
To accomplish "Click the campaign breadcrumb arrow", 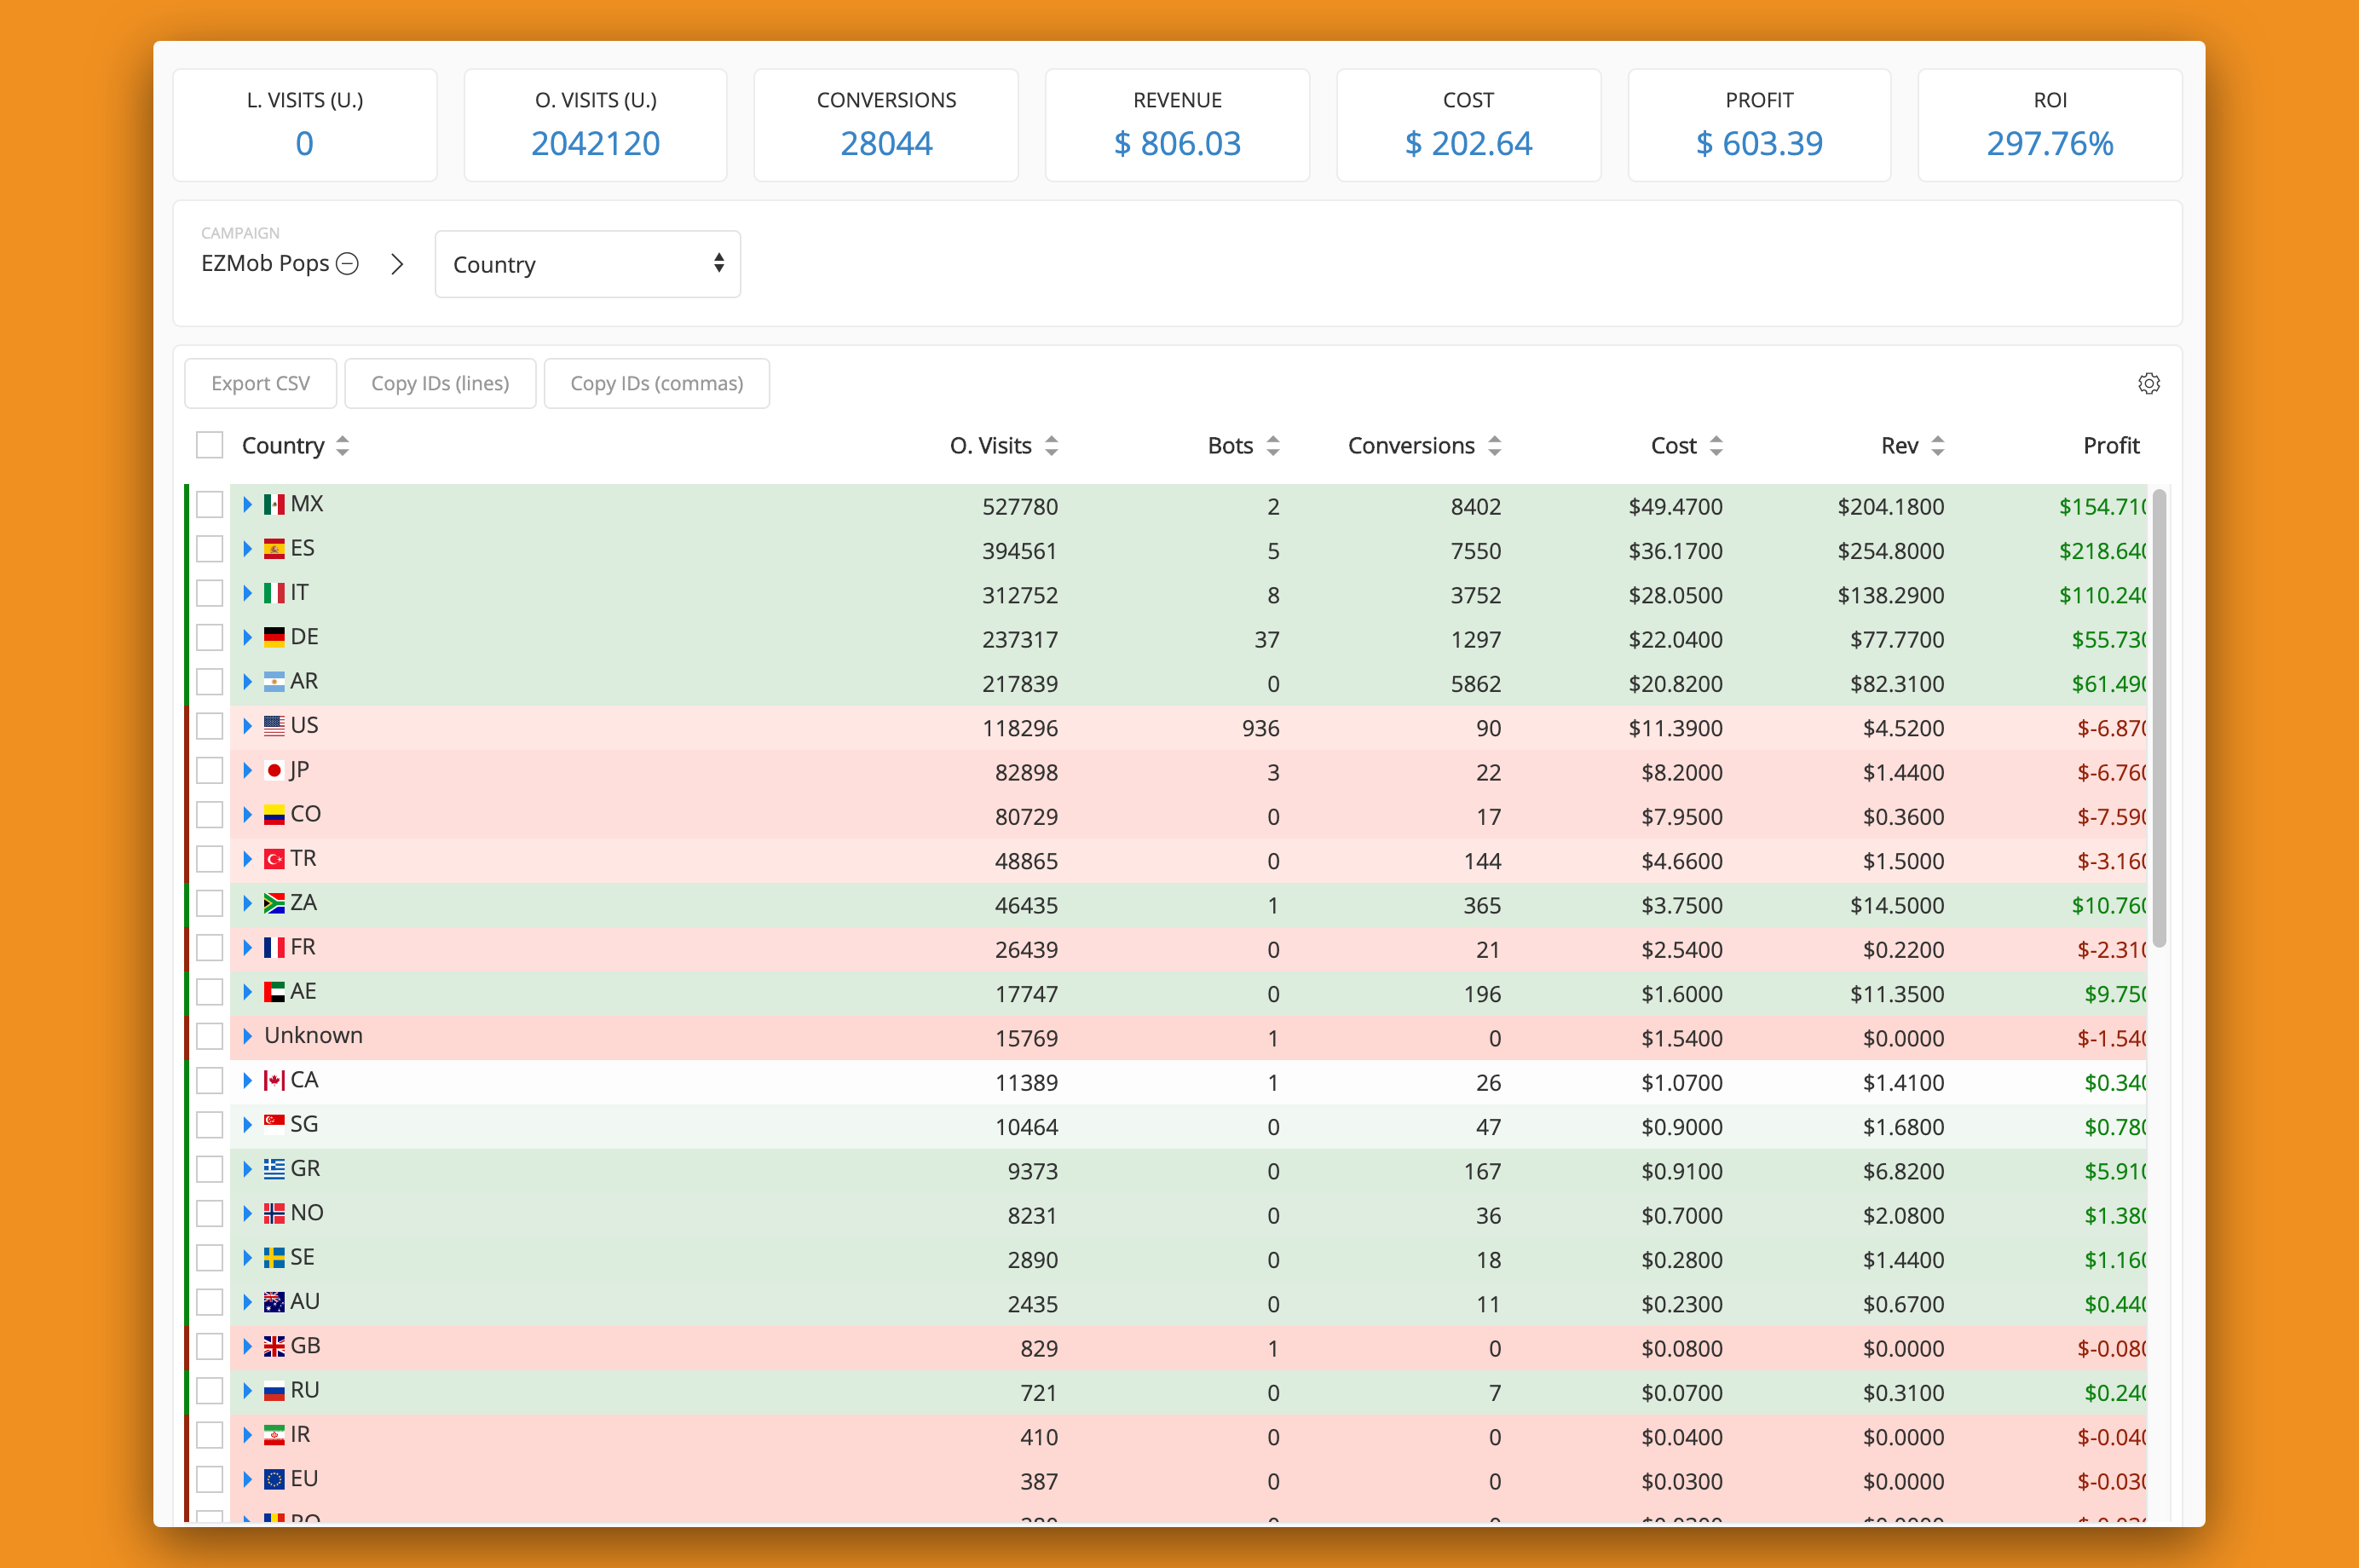I will [399, 266].
